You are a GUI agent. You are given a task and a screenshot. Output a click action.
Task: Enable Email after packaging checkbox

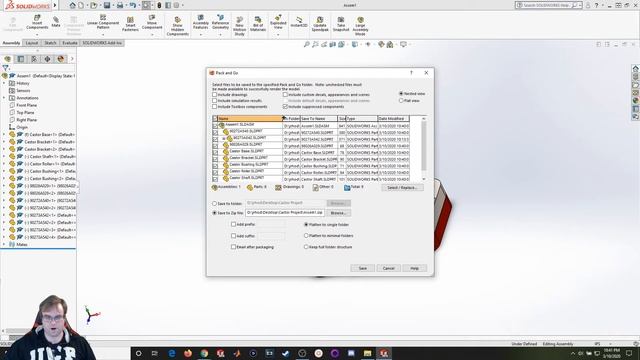tap(233, 247)
